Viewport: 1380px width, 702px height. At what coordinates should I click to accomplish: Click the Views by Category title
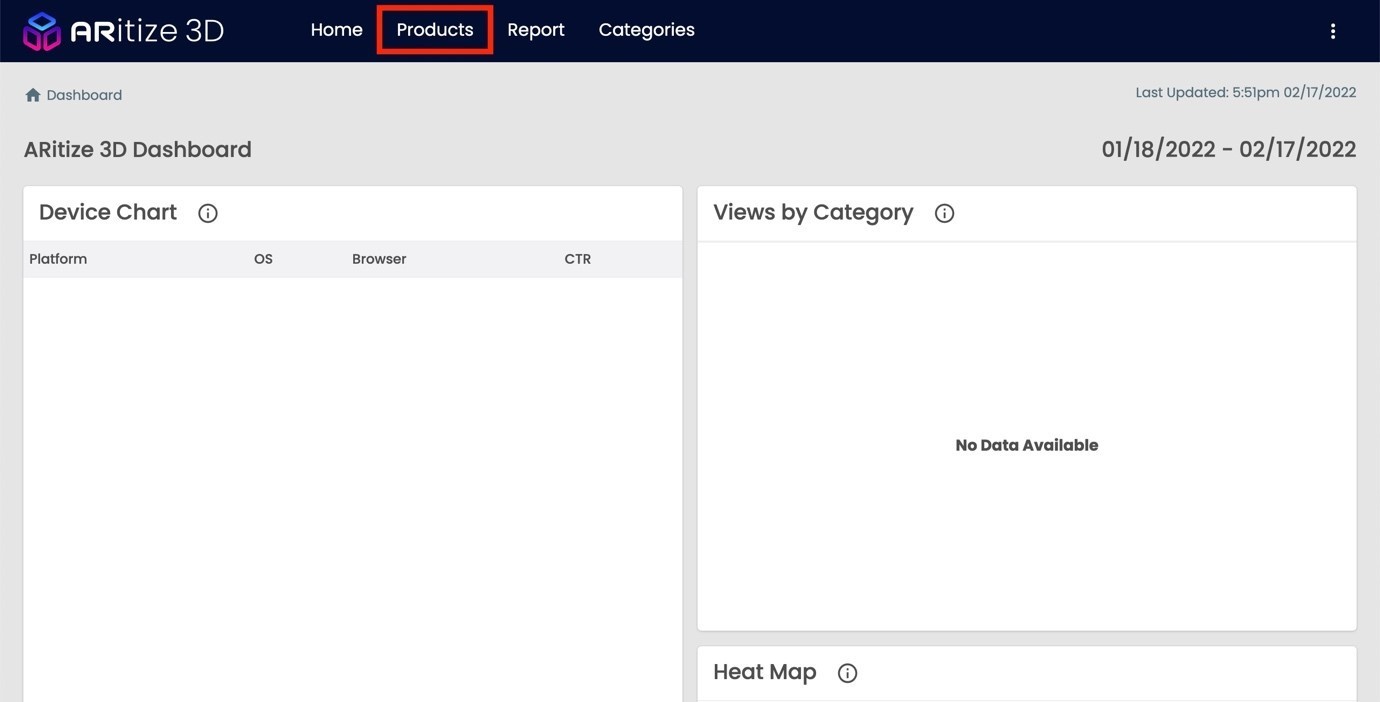coord(813,212)
